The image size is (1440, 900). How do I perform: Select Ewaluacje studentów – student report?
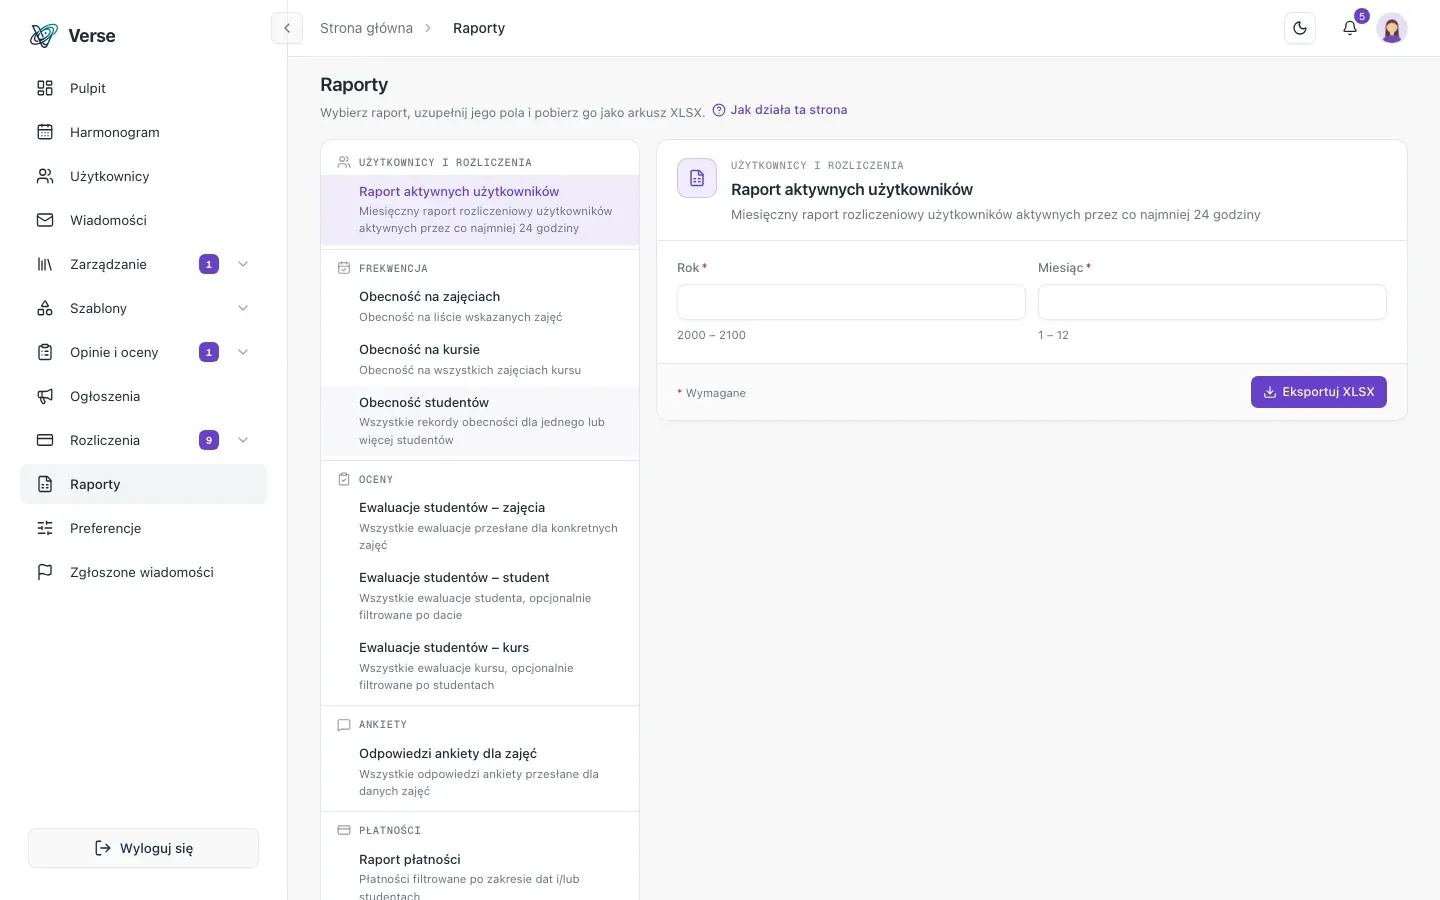(480, 597)
